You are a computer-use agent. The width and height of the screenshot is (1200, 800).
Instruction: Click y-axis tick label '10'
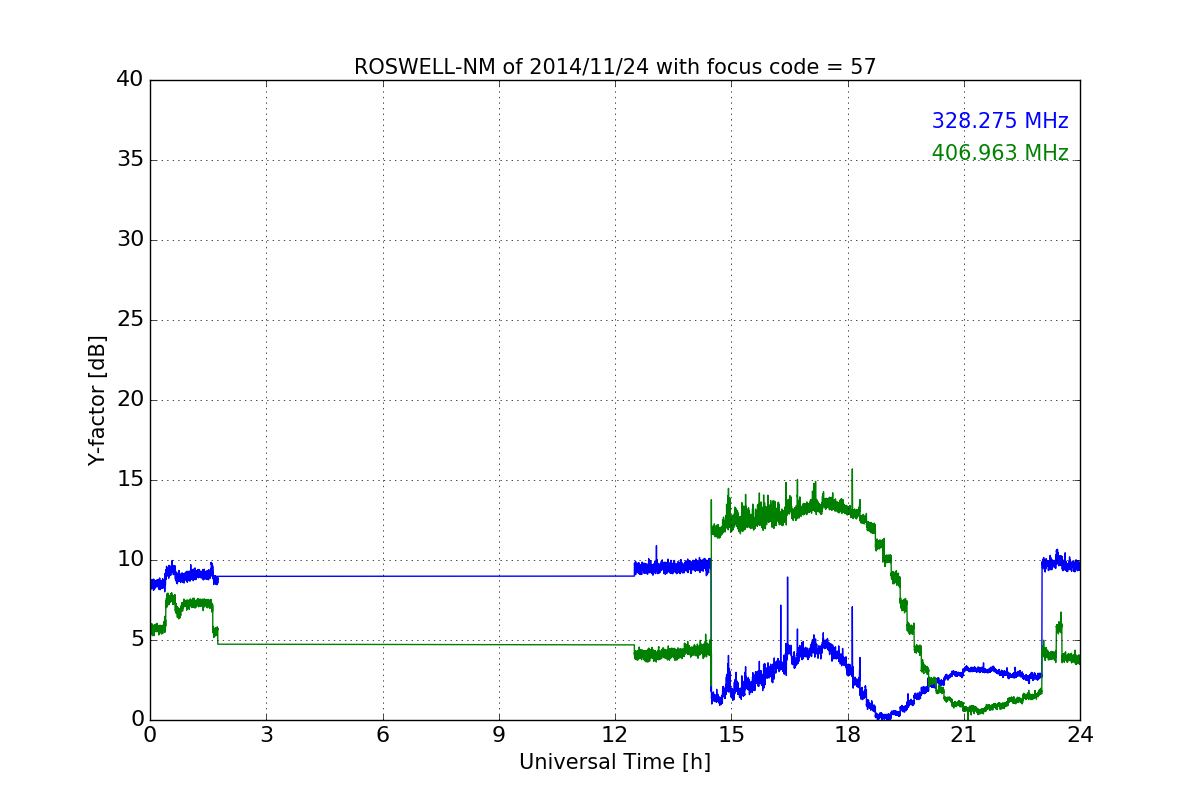point(130,560)
